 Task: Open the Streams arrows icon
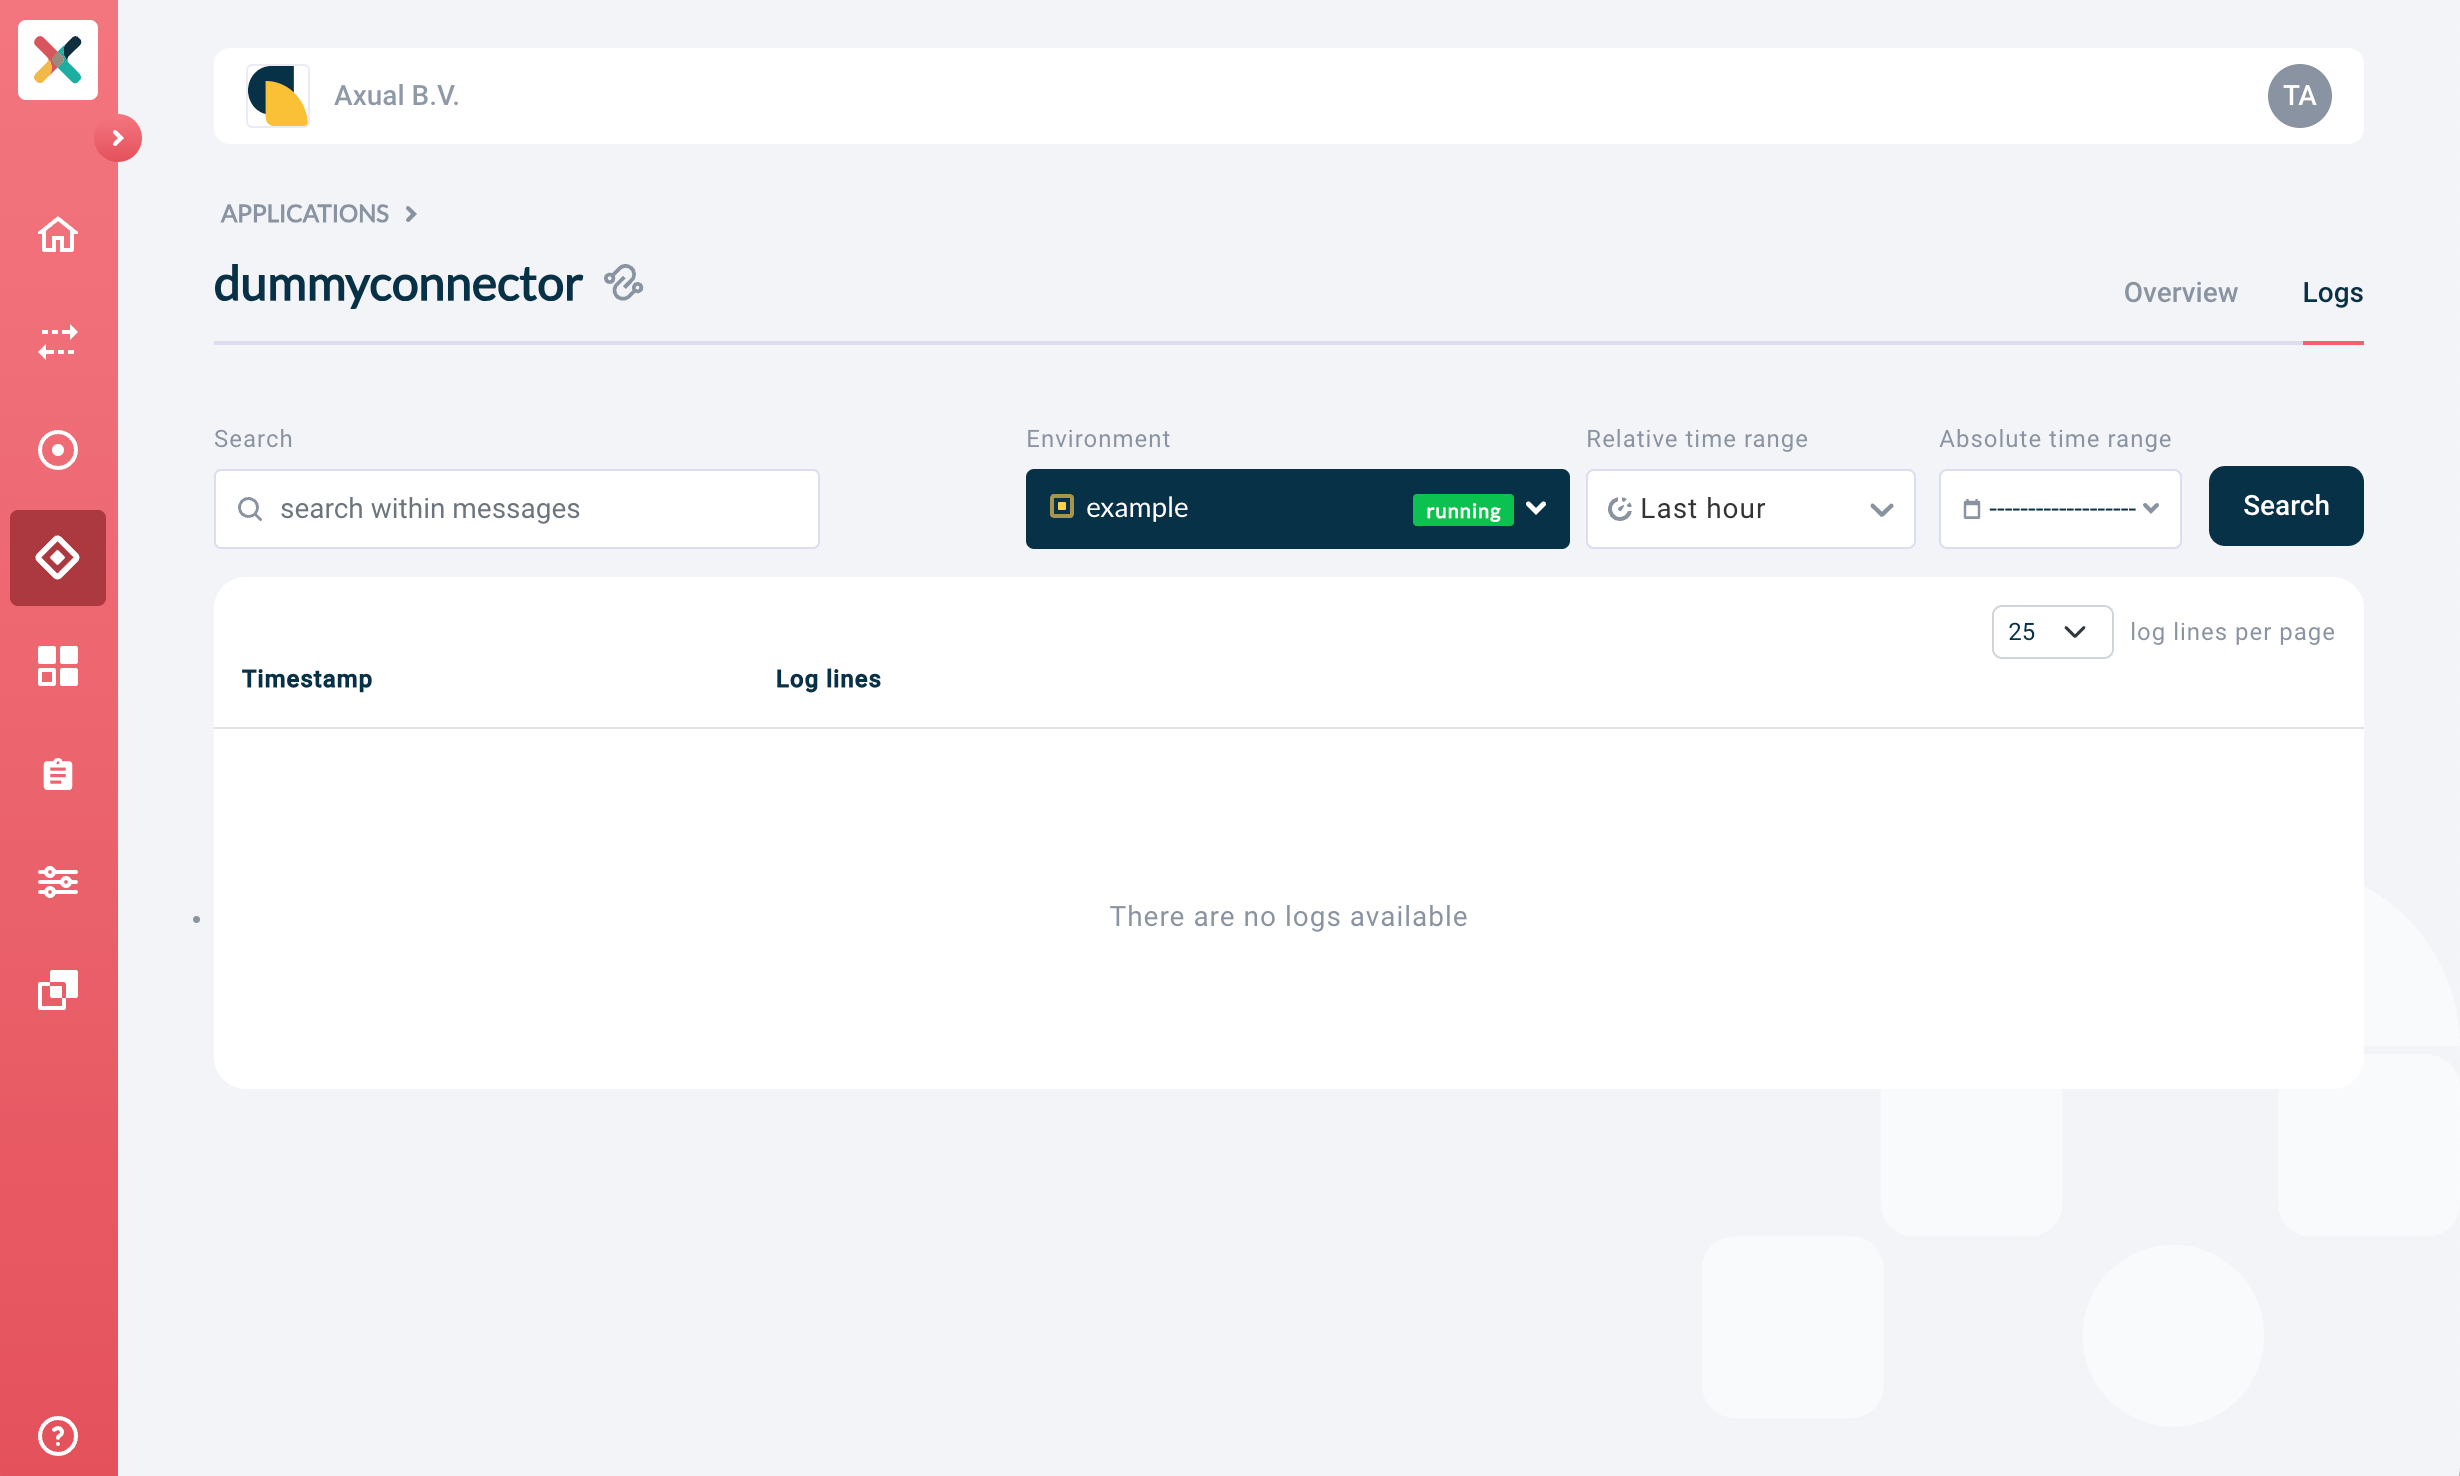(x=57, y=343)
